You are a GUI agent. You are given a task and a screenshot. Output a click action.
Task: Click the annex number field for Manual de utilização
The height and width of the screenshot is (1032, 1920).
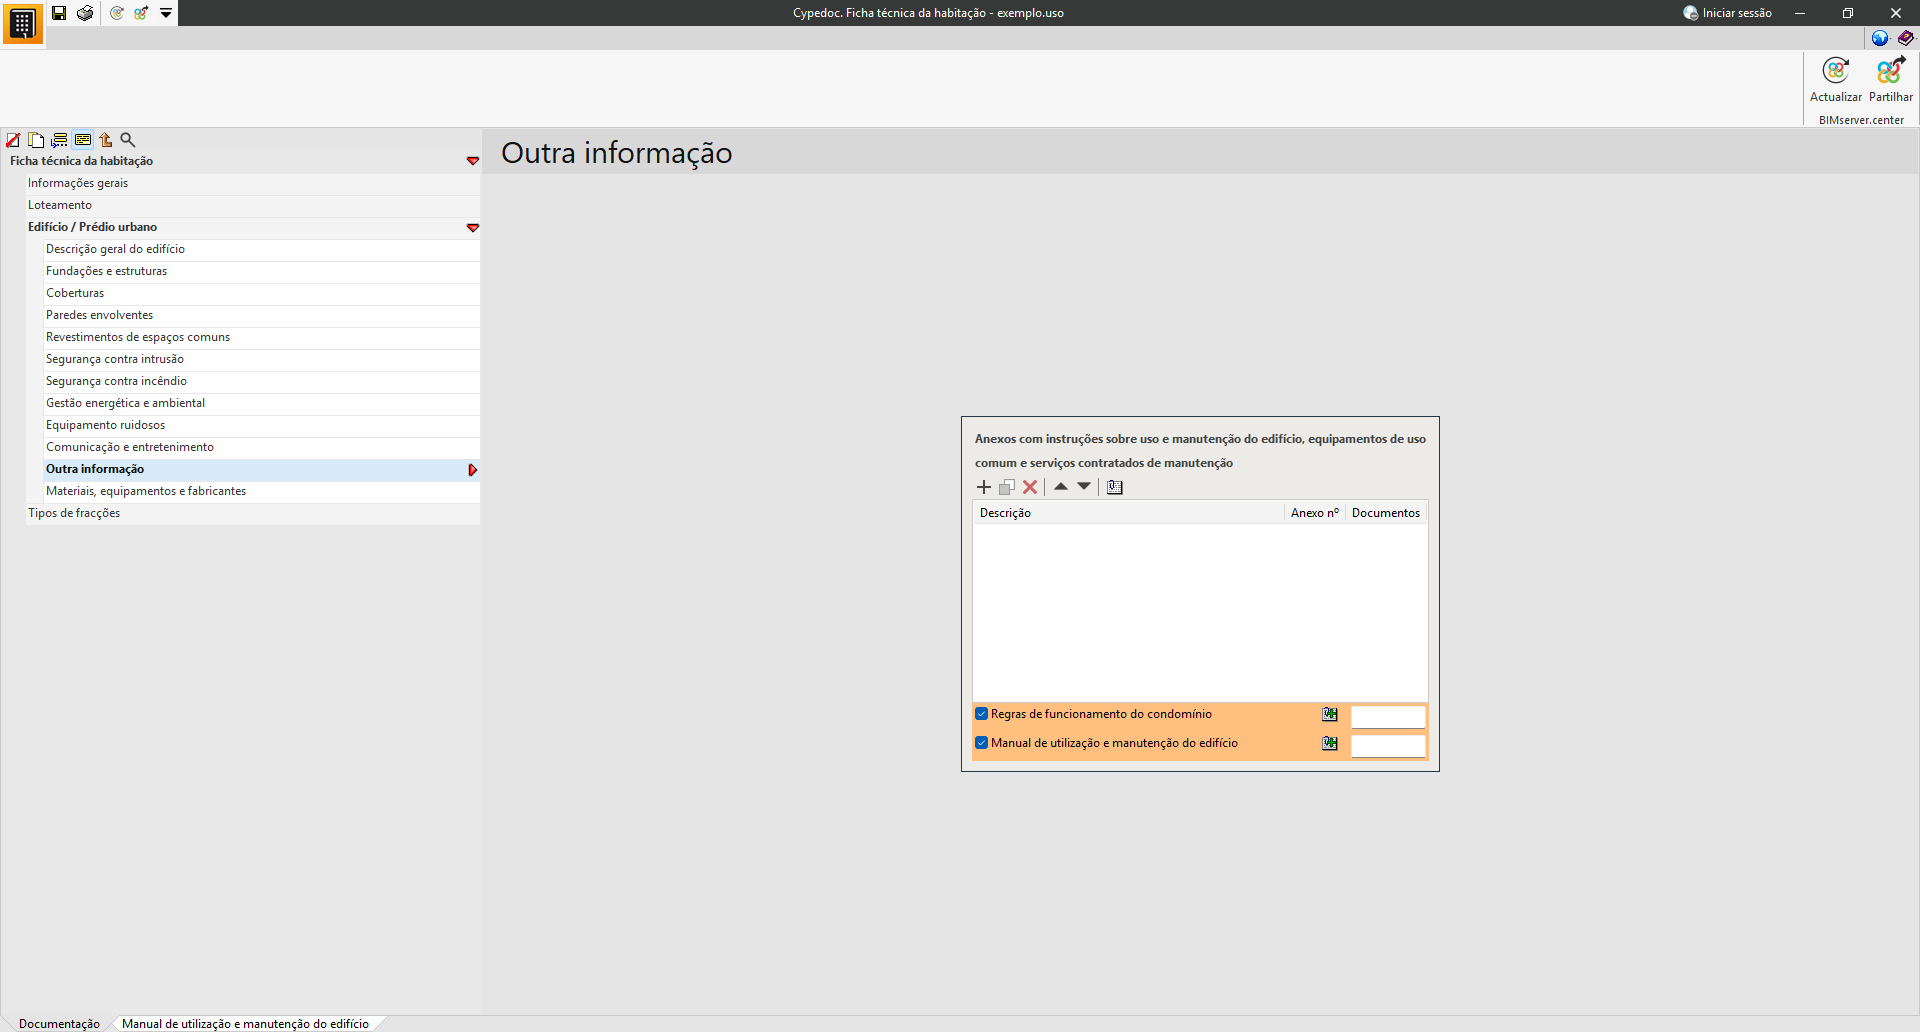coord(1388,745)
